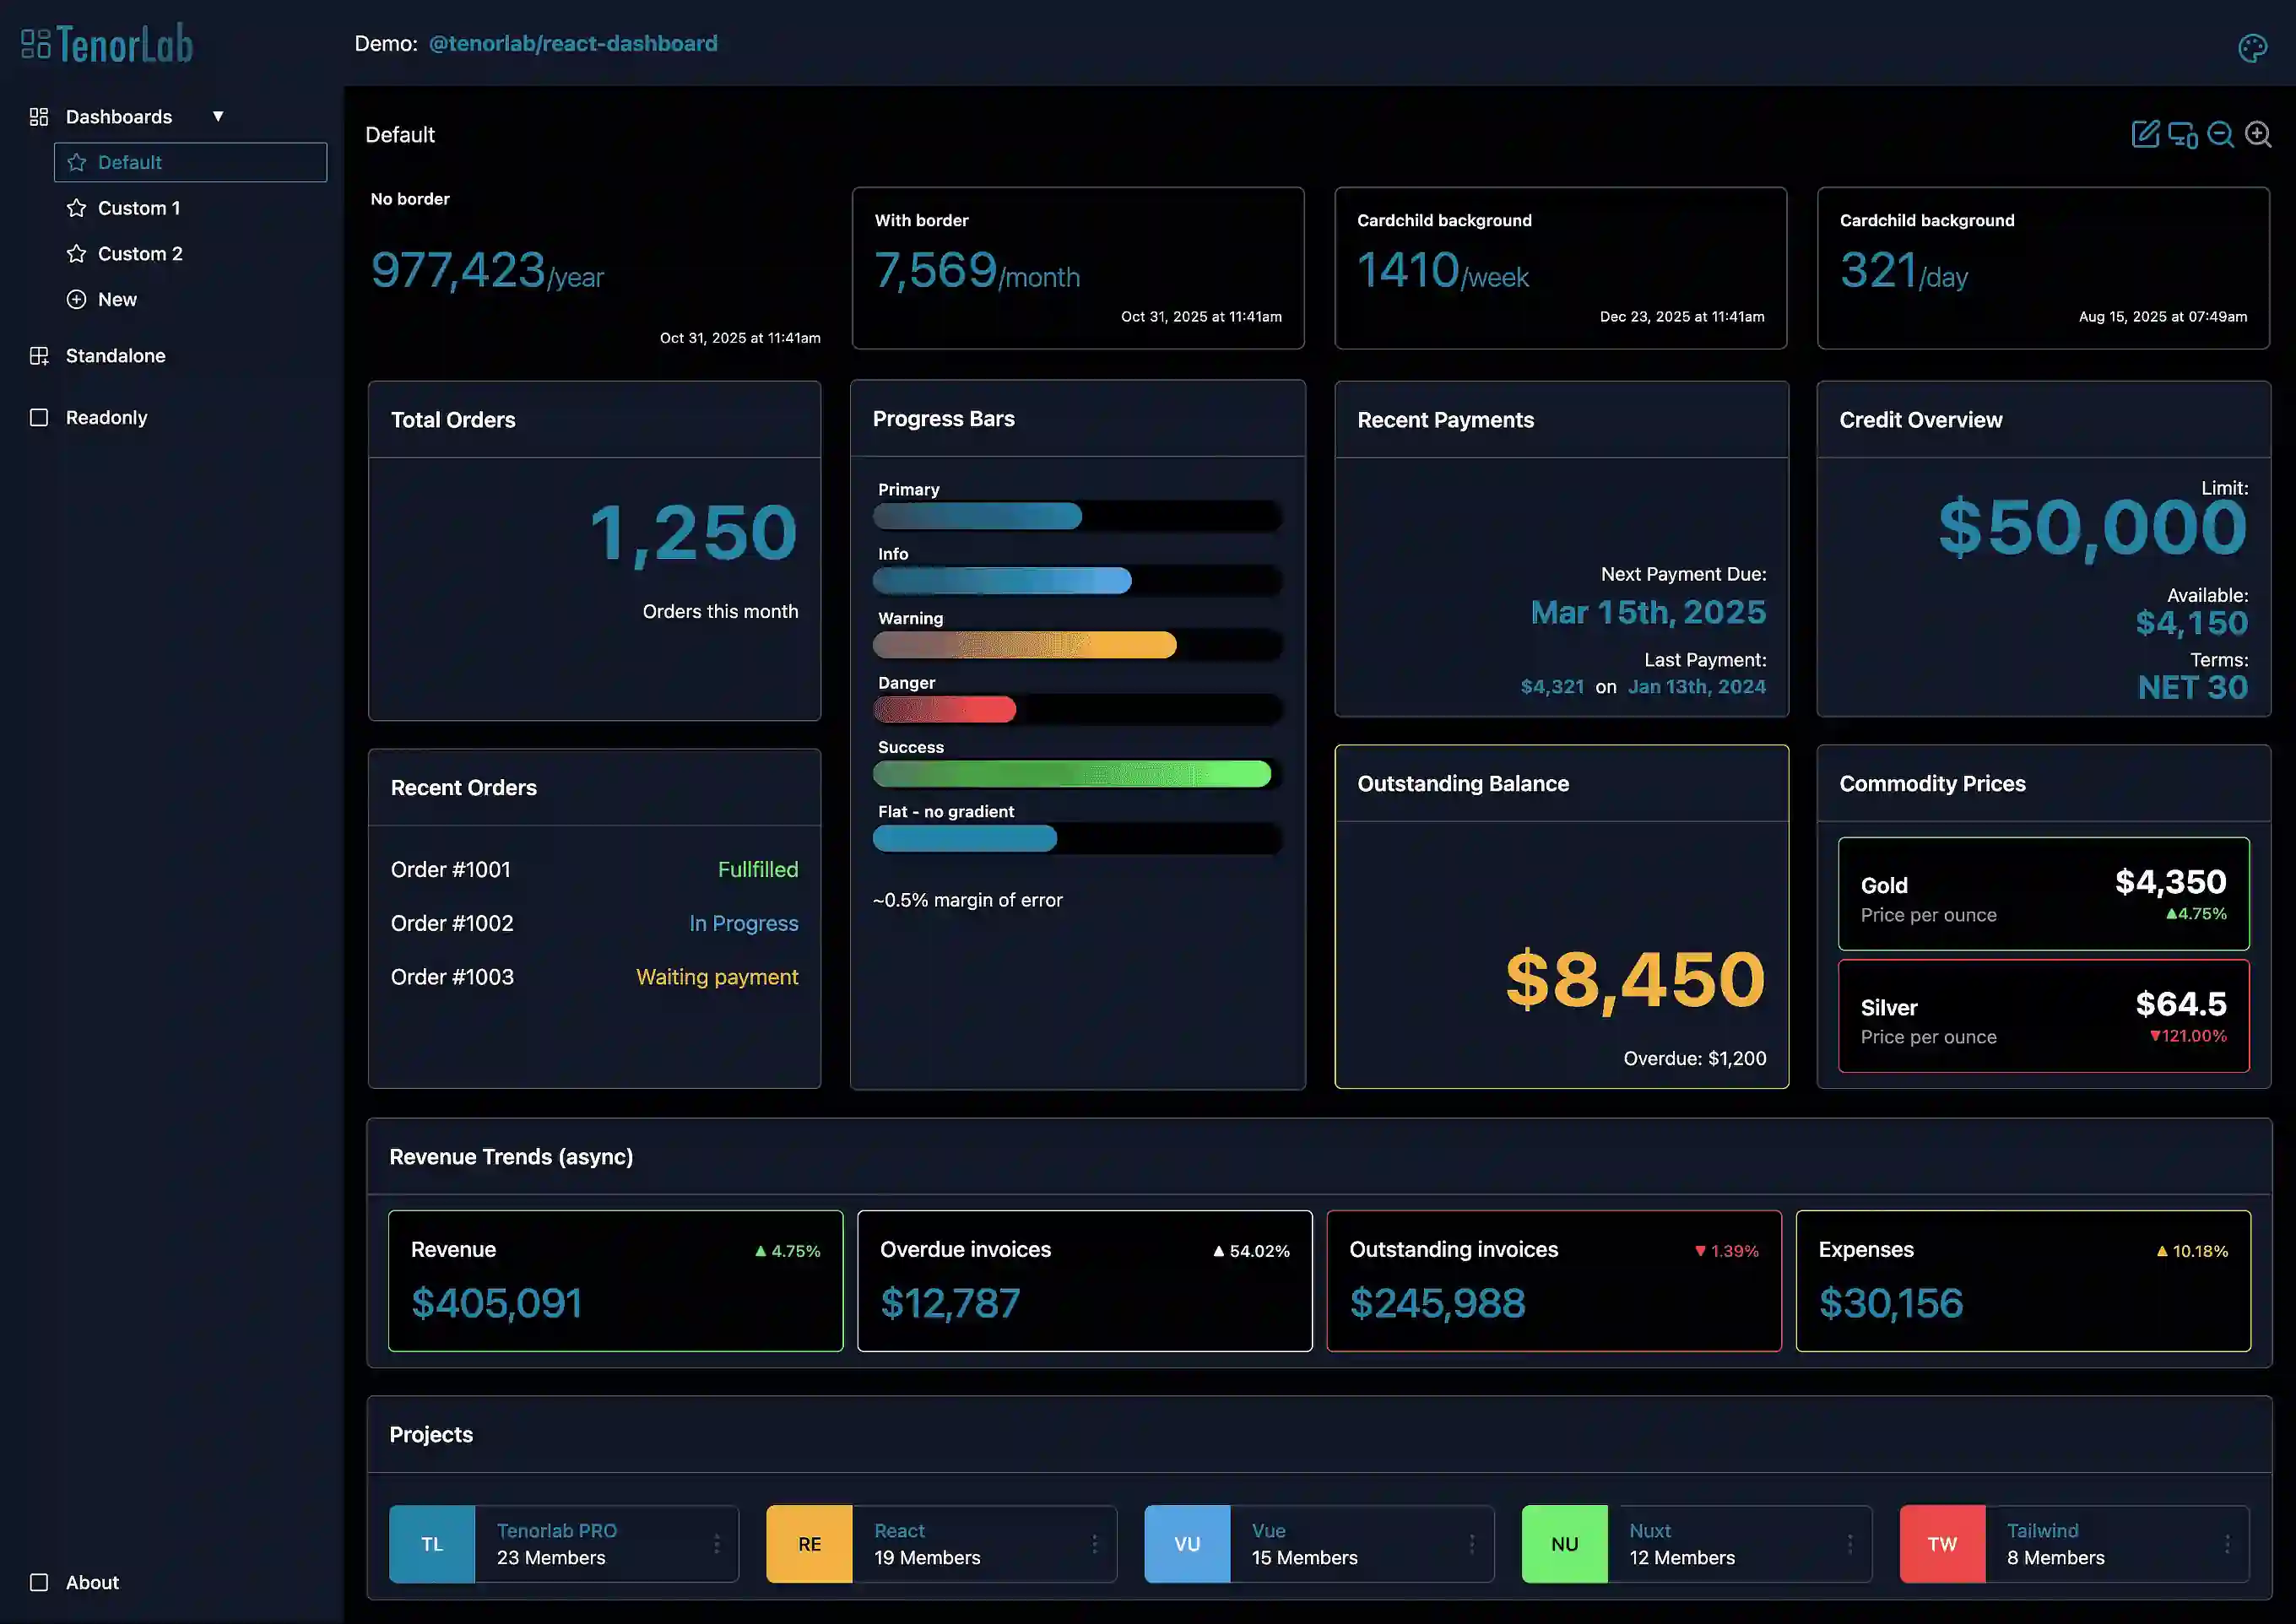Select Custom 1 dashboard
2296x1624 pixels.
pos(139,208)
